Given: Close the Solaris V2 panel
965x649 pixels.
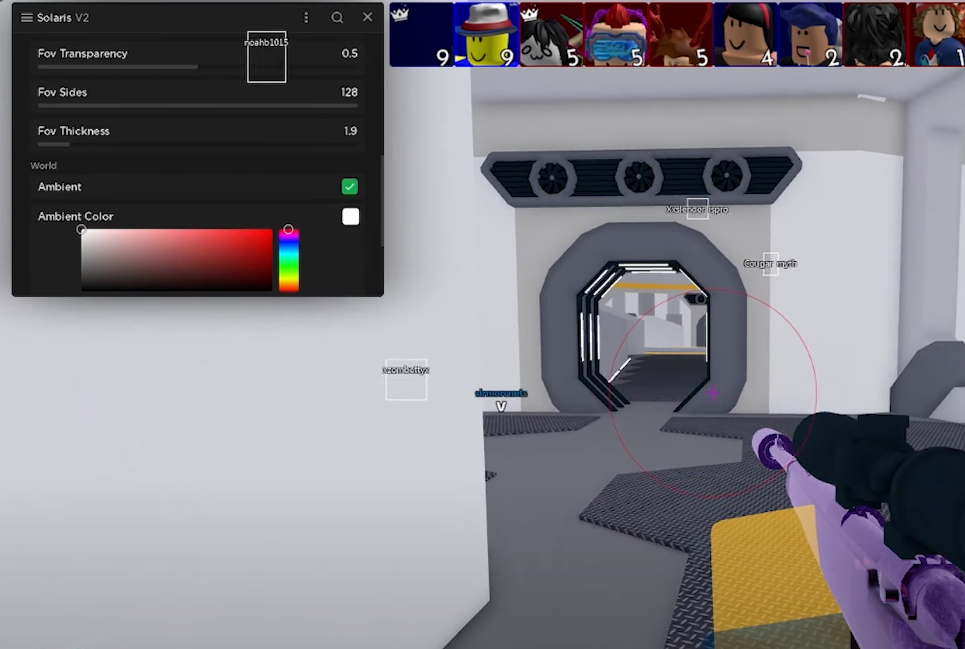Looking at the screenshot, I should point(367,17).
